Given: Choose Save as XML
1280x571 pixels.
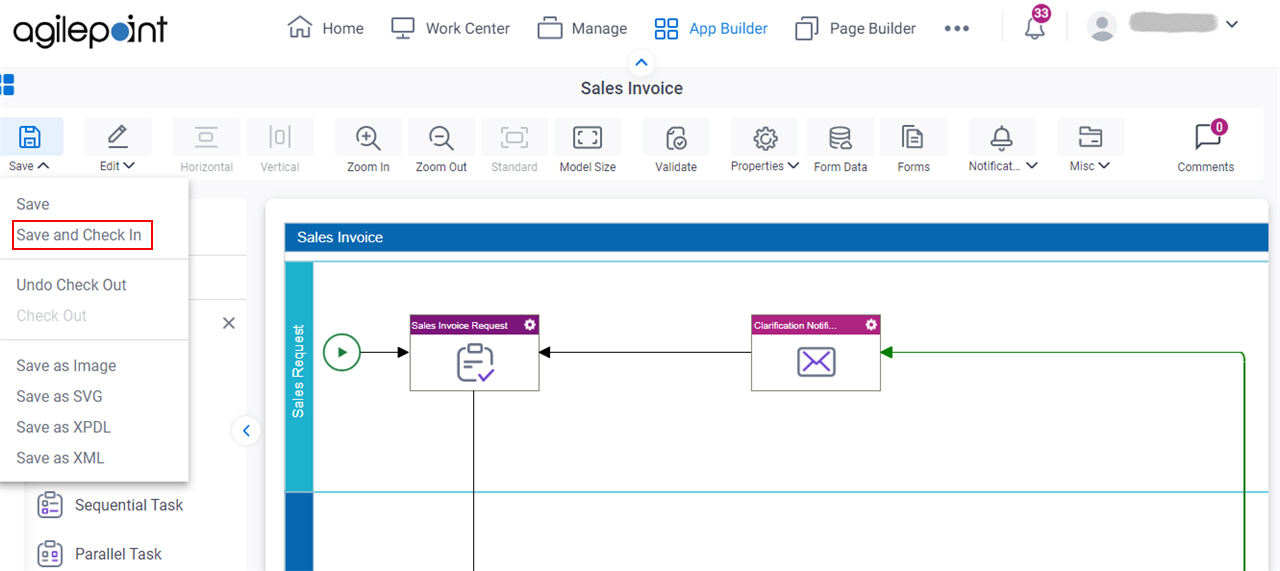Looking at the screenshot, I should [x=60, y=458].
